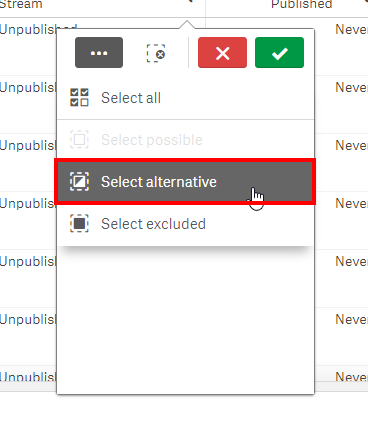Click the clear selection icon
This screenshot has height=433, width=368.
[x=156, y=53]
